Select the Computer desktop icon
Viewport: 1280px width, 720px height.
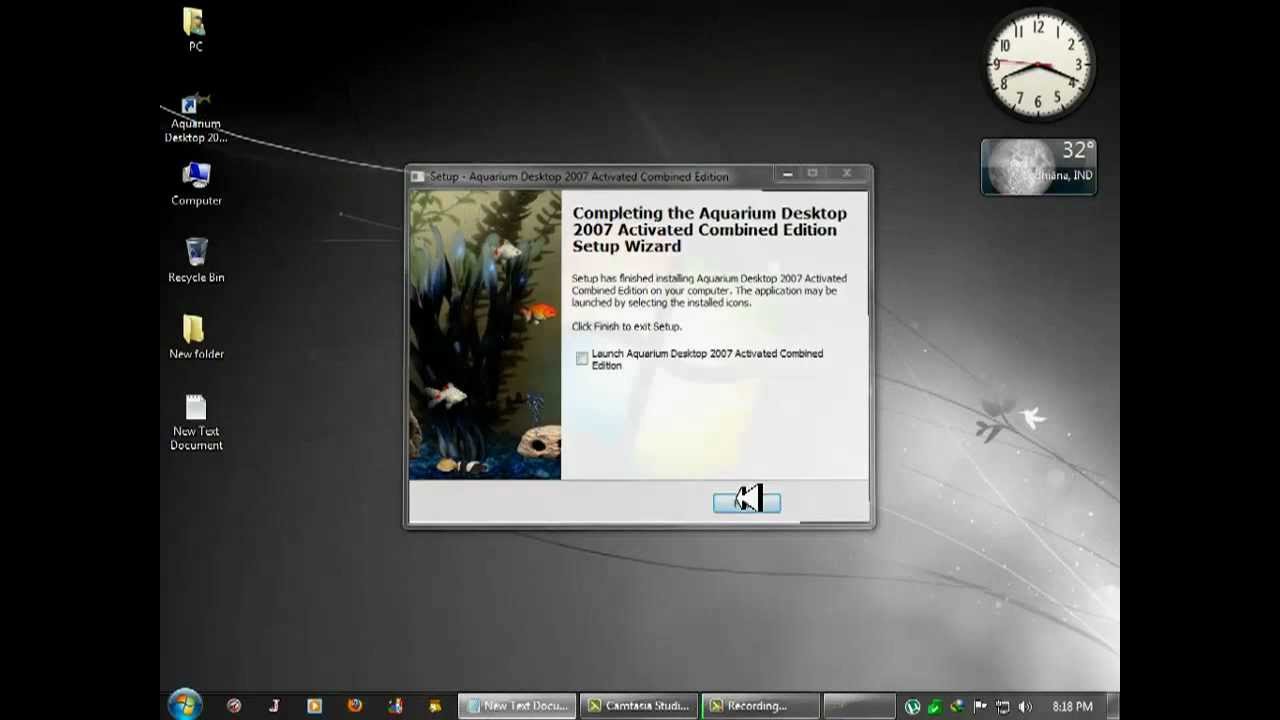click(196, 184)
